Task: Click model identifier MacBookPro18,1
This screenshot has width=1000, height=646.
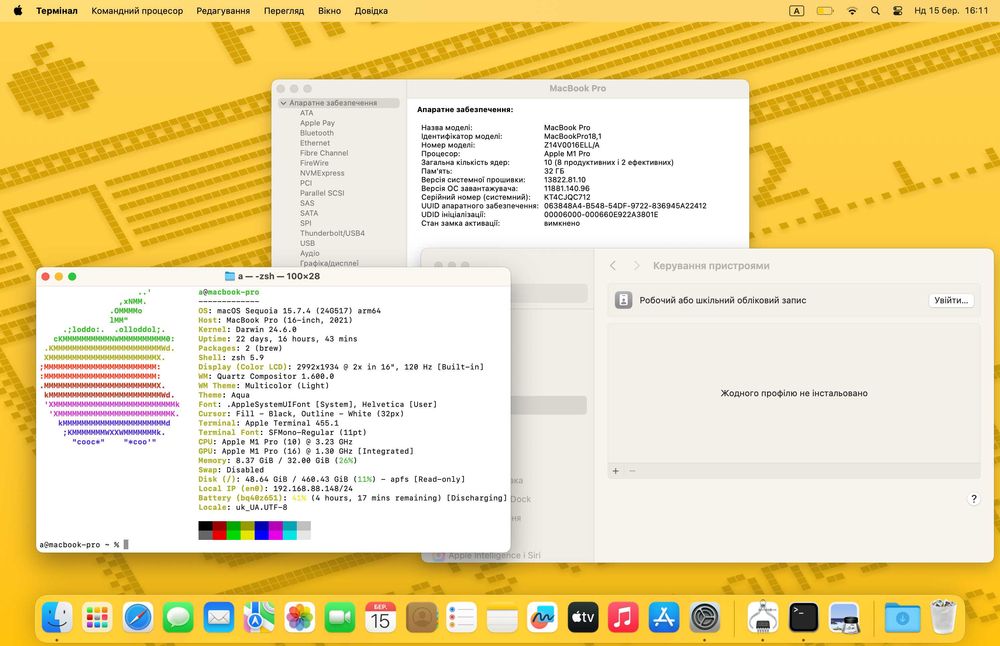Action: pyautogui.click(x=572, y=136)
